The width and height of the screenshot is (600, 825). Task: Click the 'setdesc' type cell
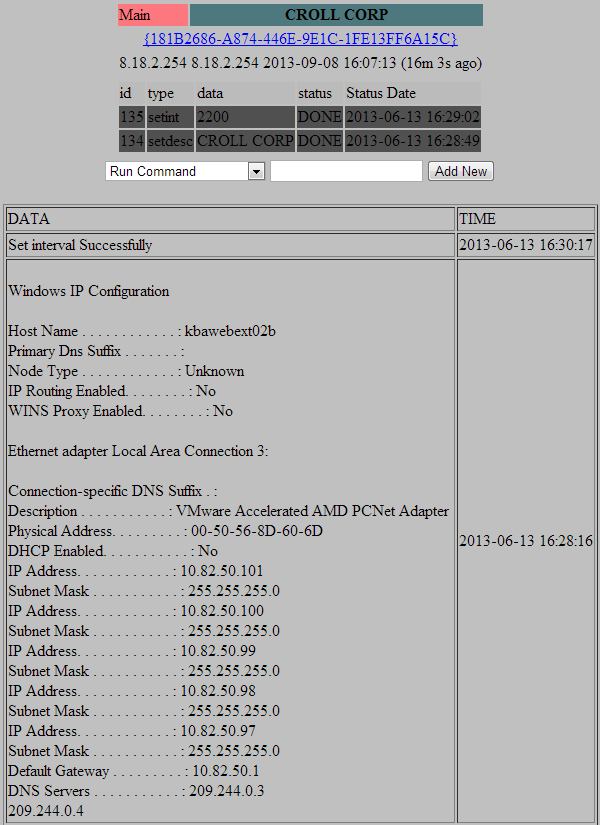click(x=169, y=141)
